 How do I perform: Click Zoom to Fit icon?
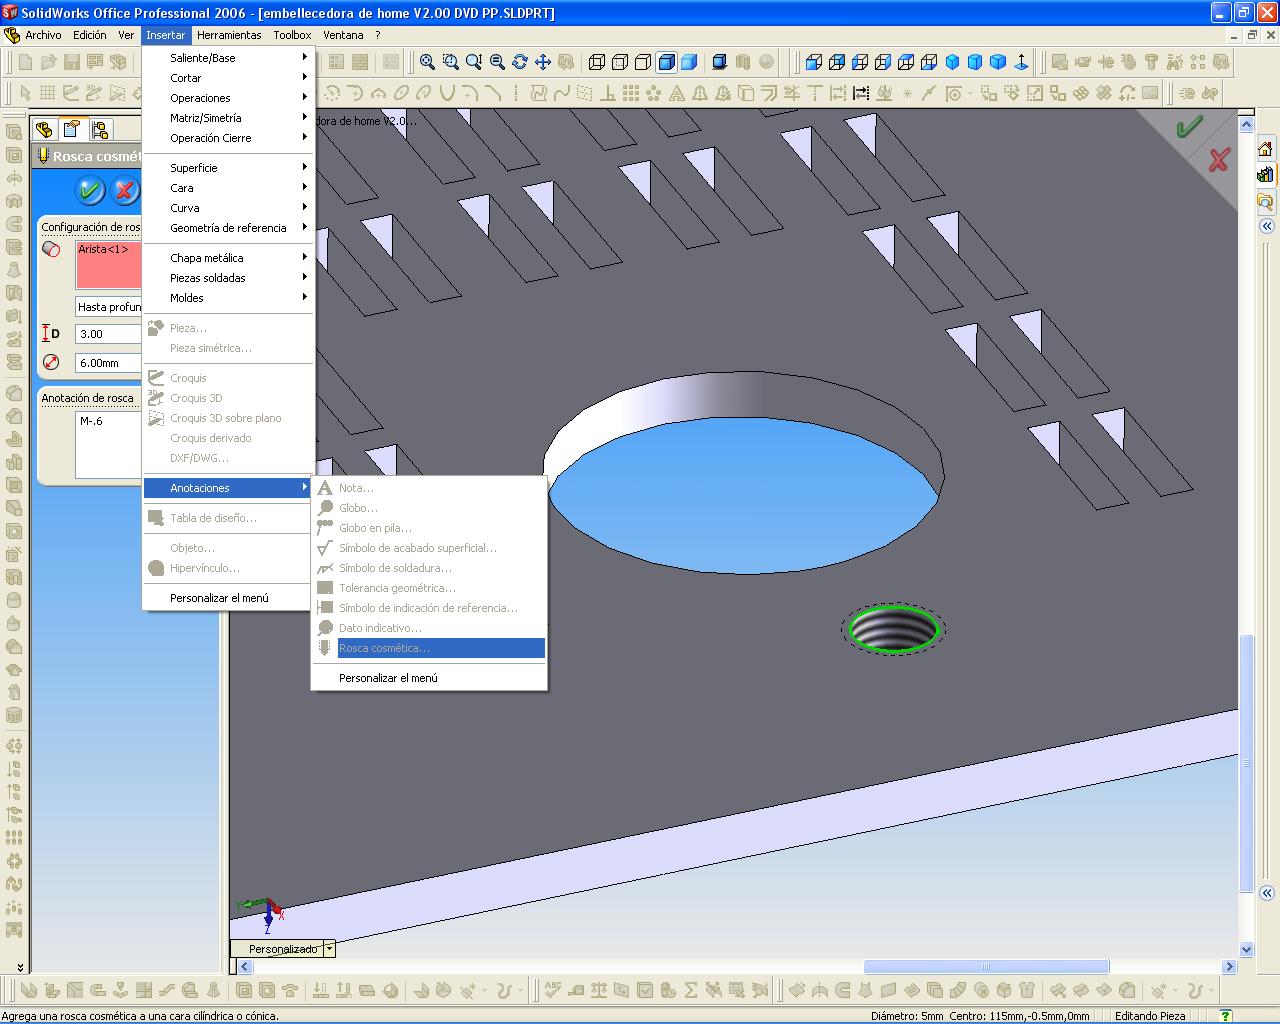click(427, 62)
